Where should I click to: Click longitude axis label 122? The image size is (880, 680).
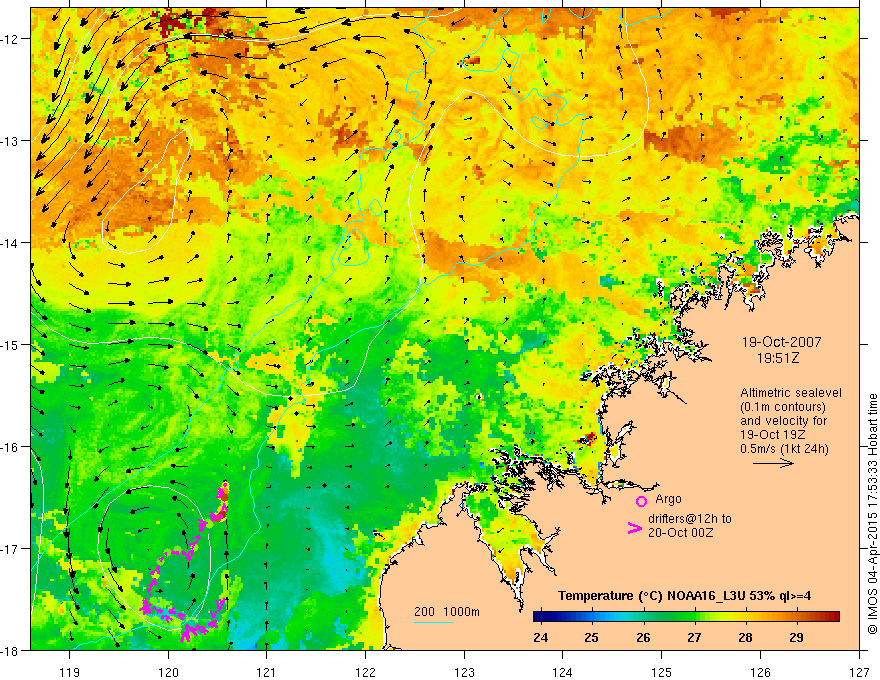(365, 672)
